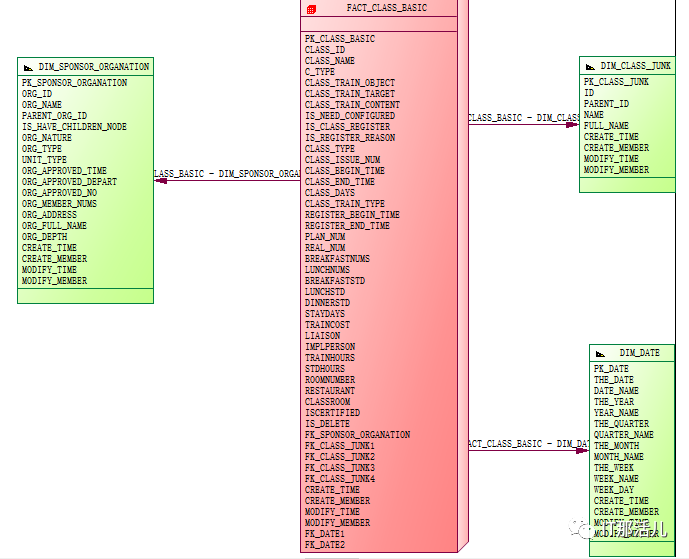Click the IS_NEED_CONFIGURED column
Screen dimensions: 689x559
point(350,116)
